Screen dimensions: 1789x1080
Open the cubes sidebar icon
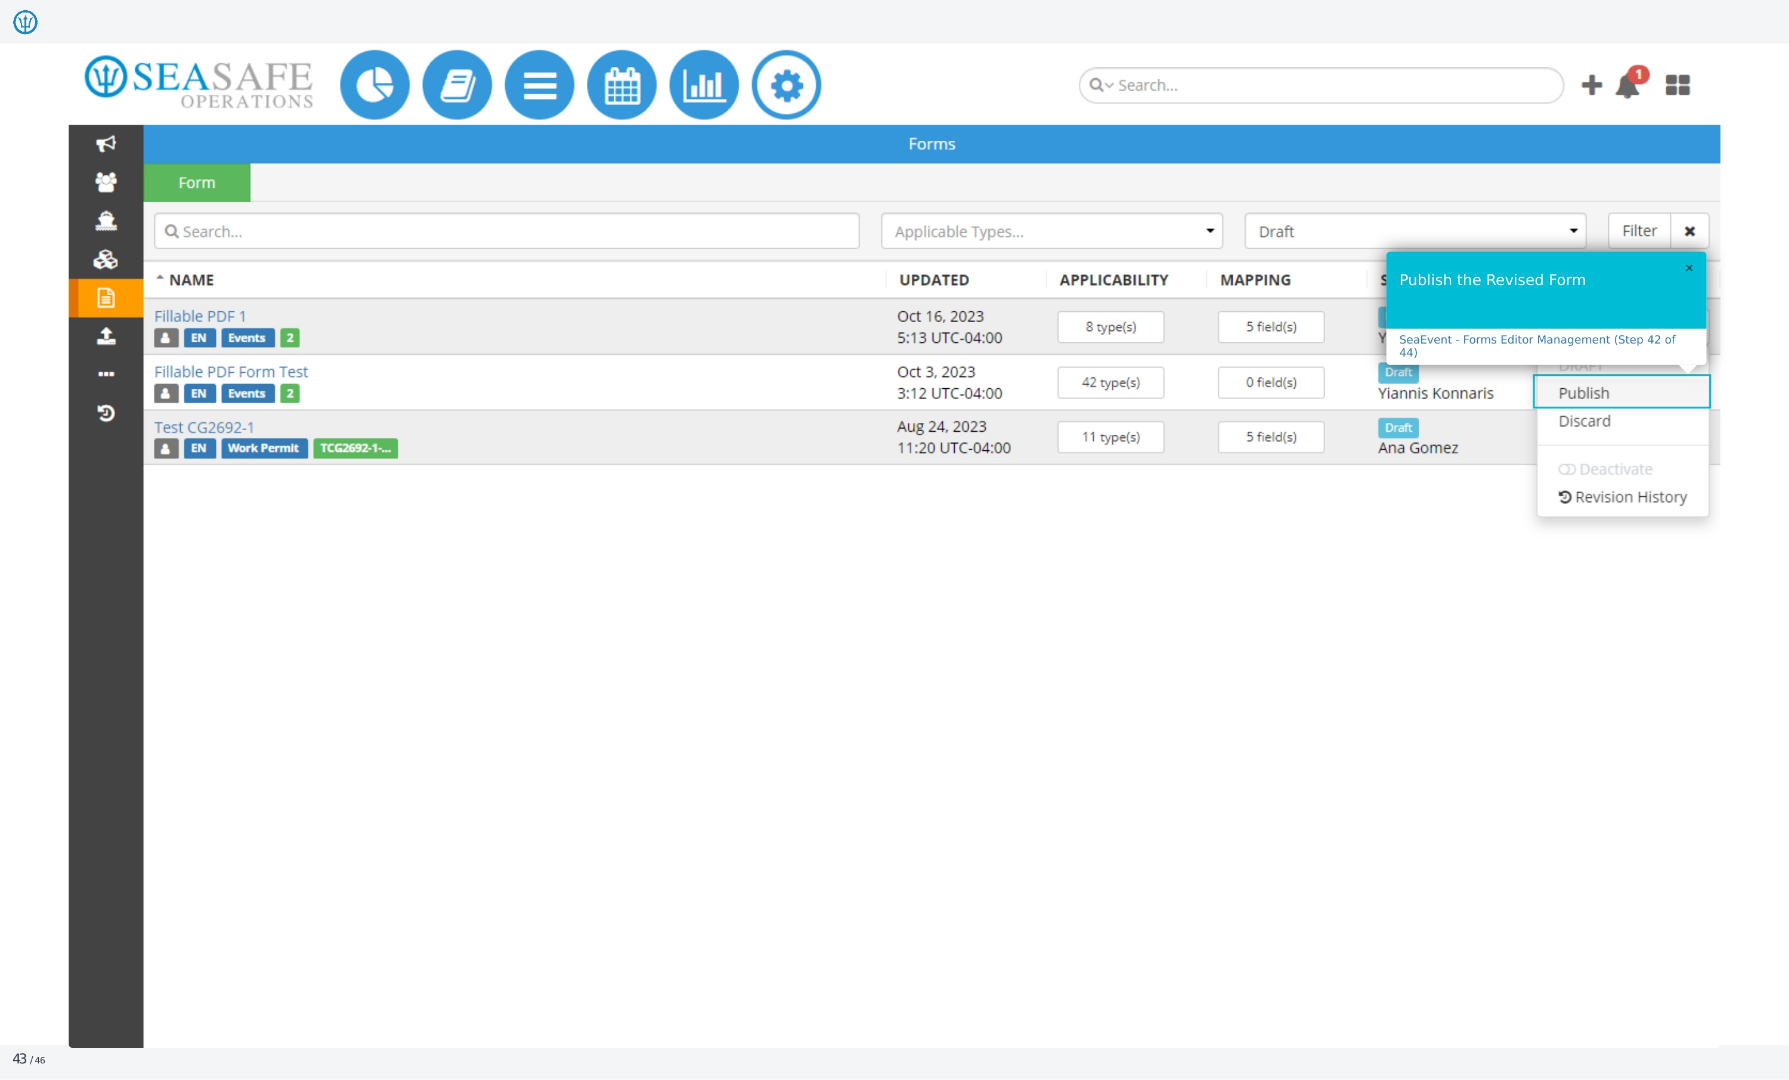(x=106, y=259)
